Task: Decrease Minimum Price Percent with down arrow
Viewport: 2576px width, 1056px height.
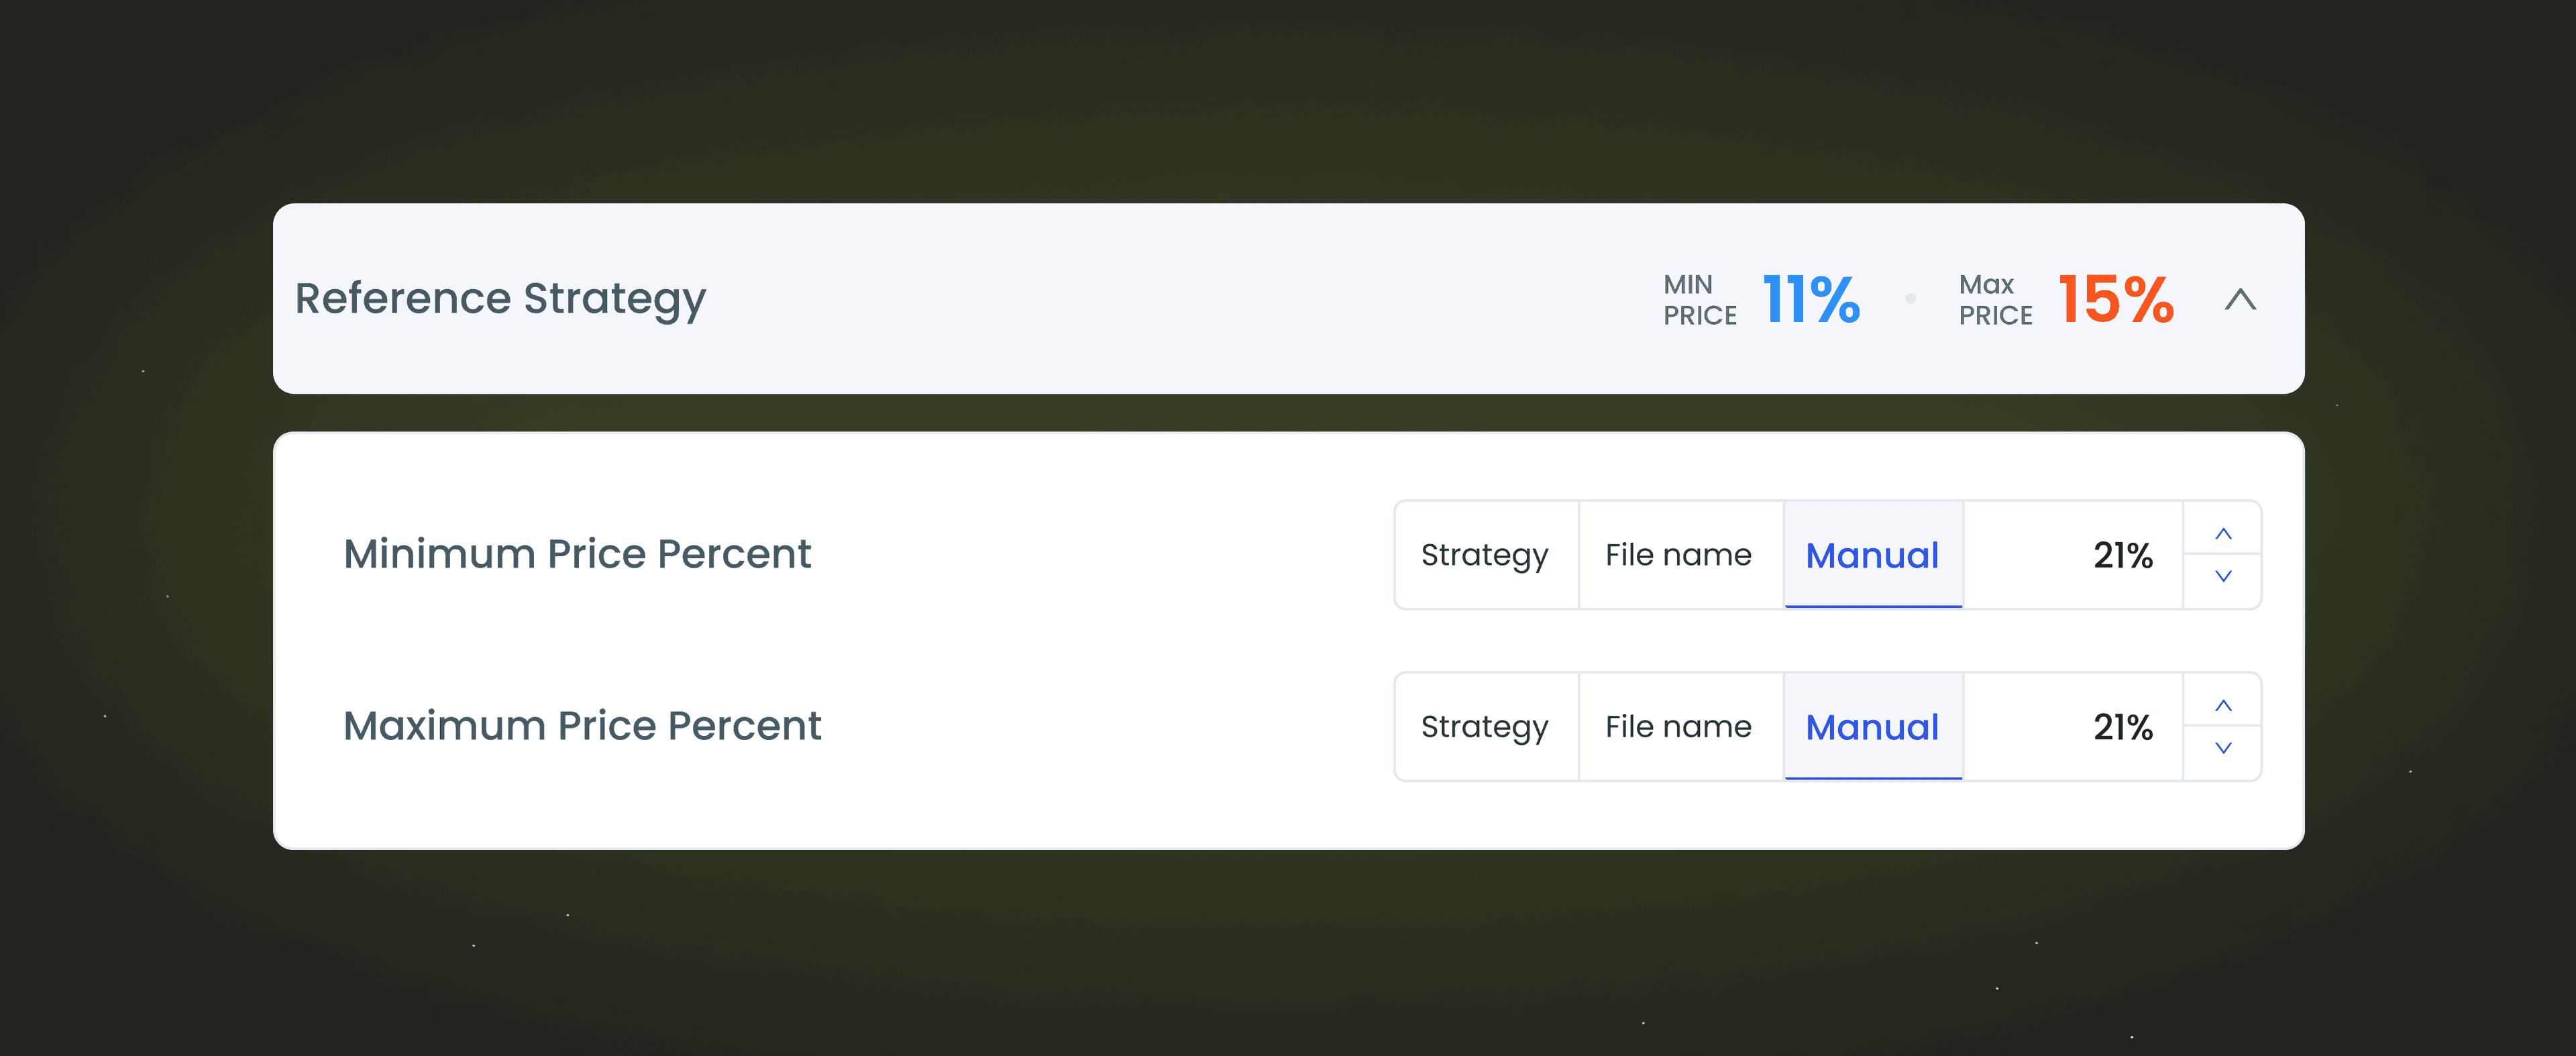Action: point(2223,577)
